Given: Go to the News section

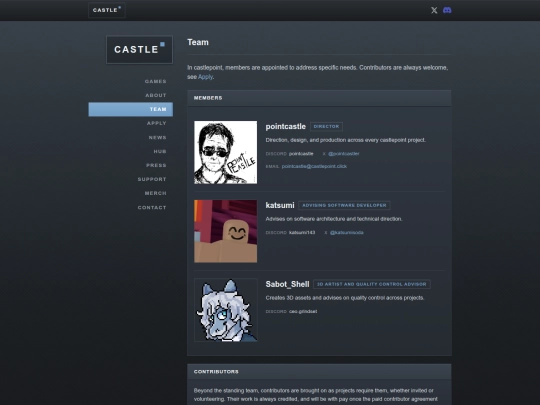Looking at the screenshot, I should [158, 137].
